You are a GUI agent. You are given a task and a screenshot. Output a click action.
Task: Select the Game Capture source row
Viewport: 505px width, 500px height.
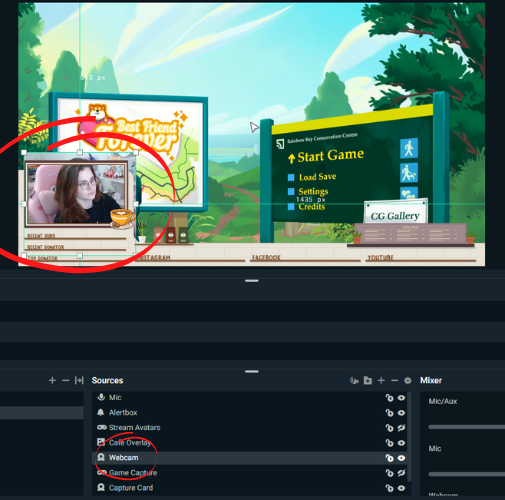click(x=250, y=473)
